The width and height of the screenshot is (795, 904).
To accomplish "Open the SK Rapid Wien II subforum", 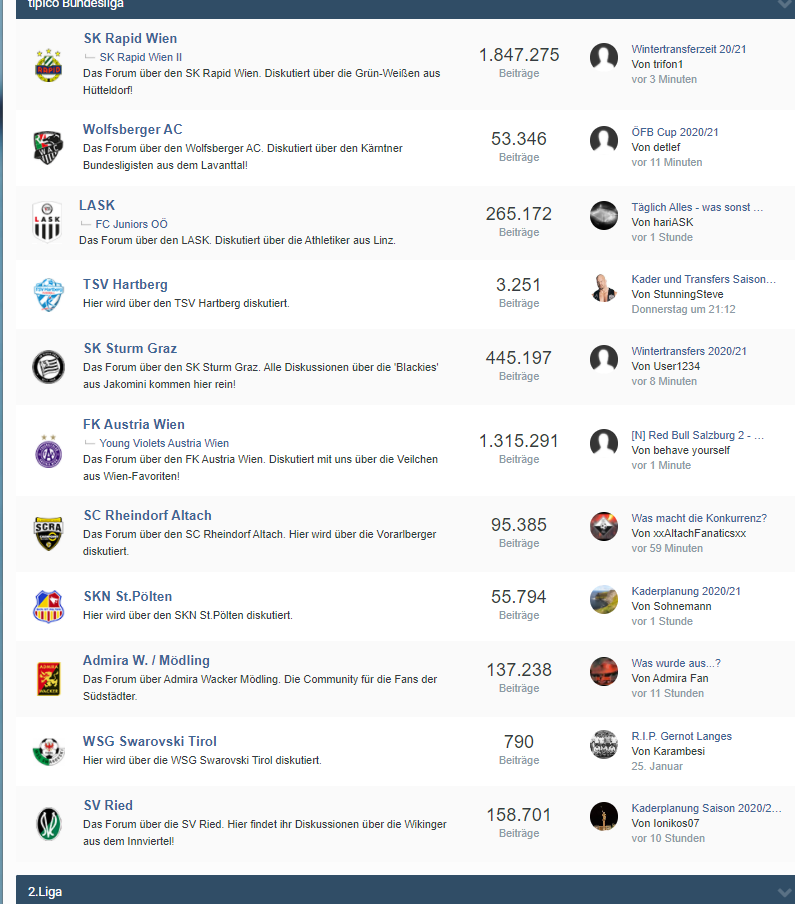I will pos(141,57).
